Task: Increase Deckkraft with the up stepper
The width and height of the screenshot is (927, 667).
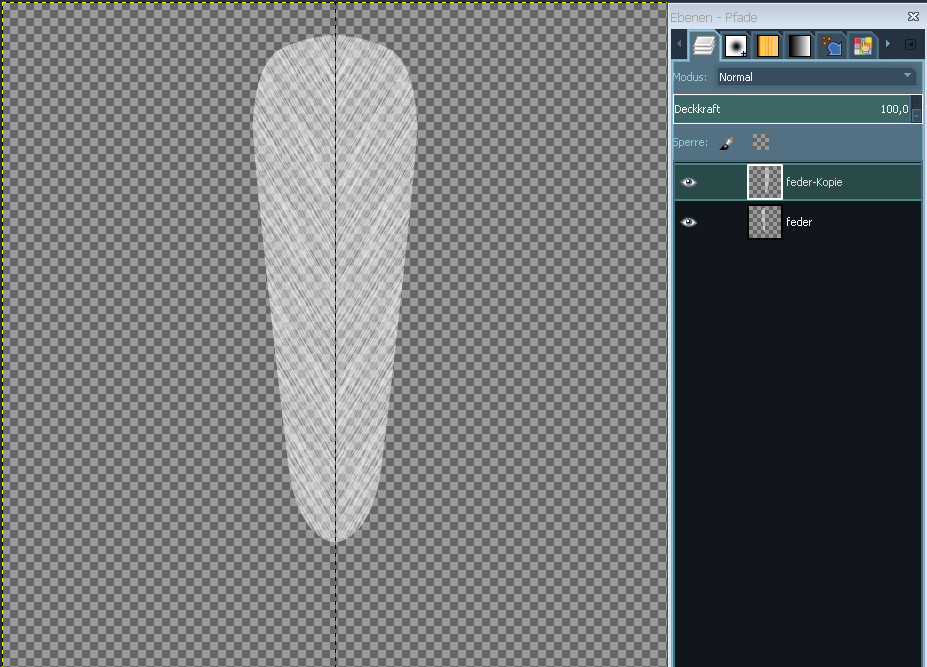Action: point(917,103)
